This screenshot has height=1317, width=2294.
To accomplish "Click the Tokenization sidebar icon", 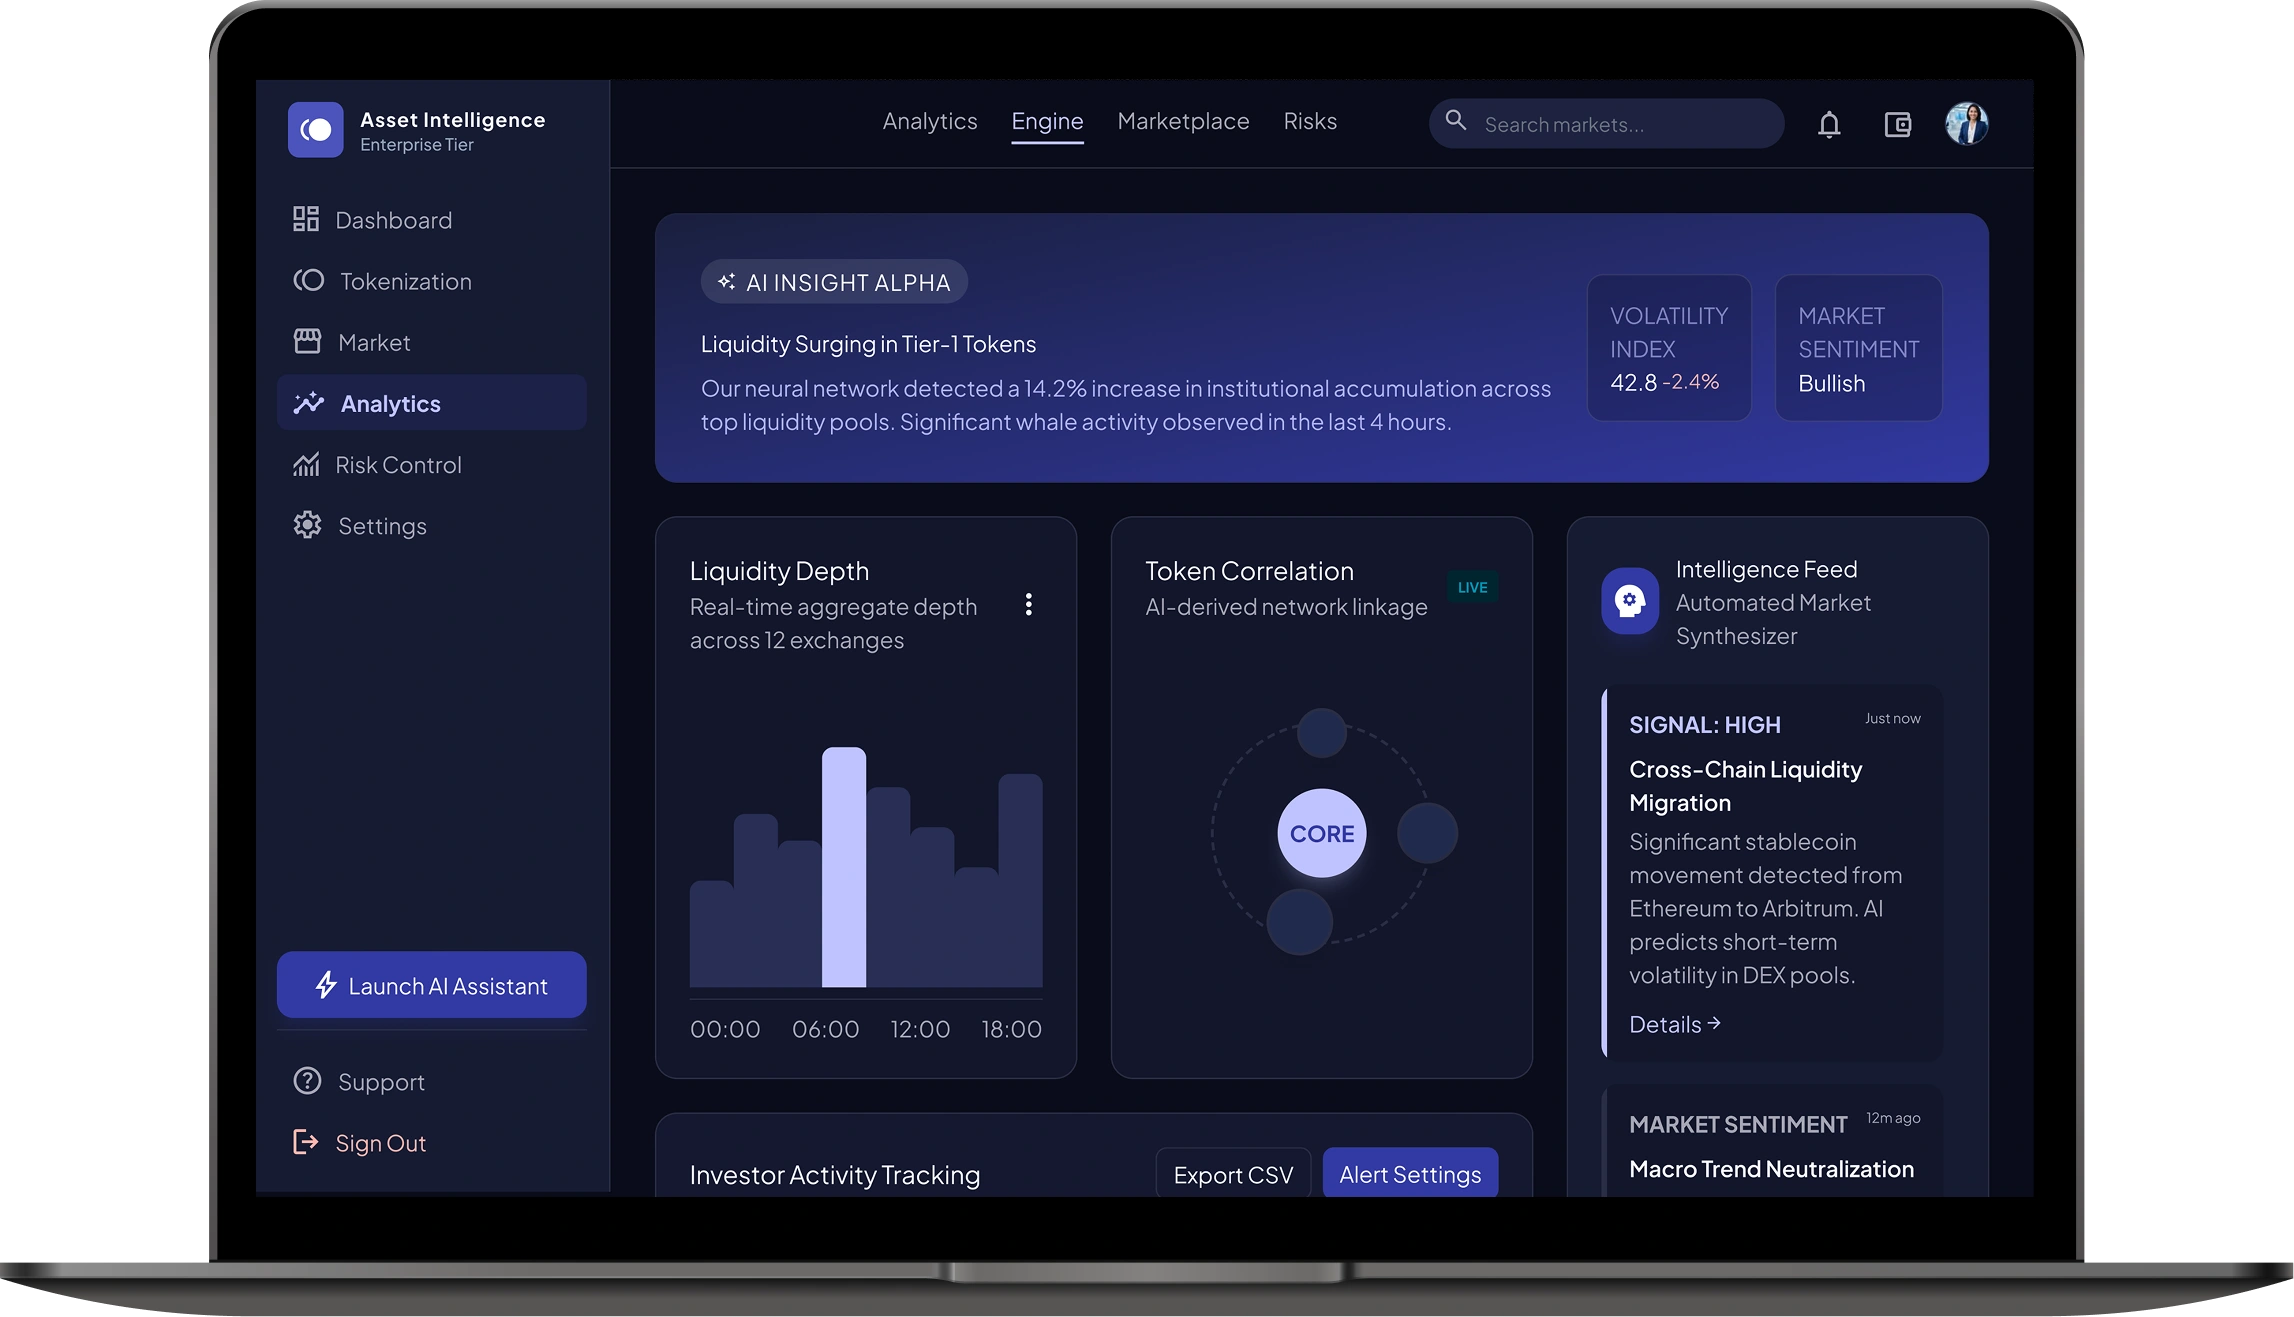I will [308, 281].
